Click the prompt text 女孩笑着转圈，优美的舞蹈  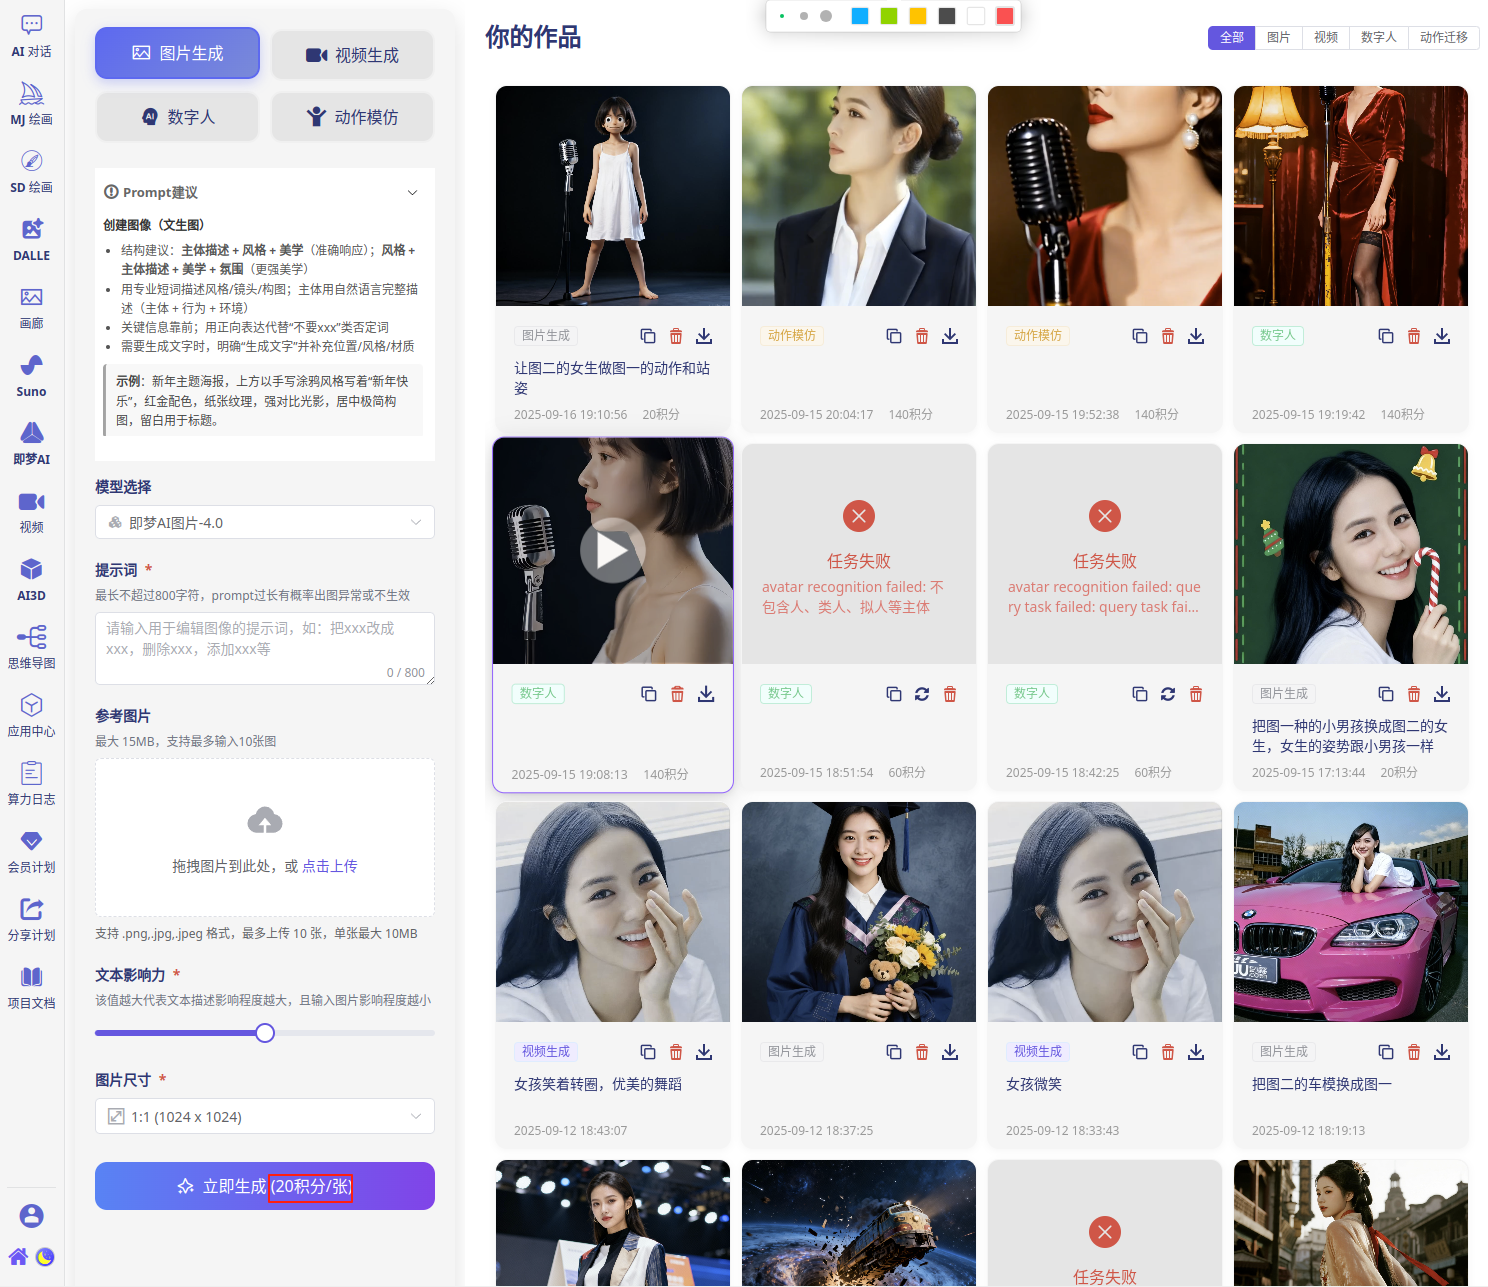(x=598, y=1084)
